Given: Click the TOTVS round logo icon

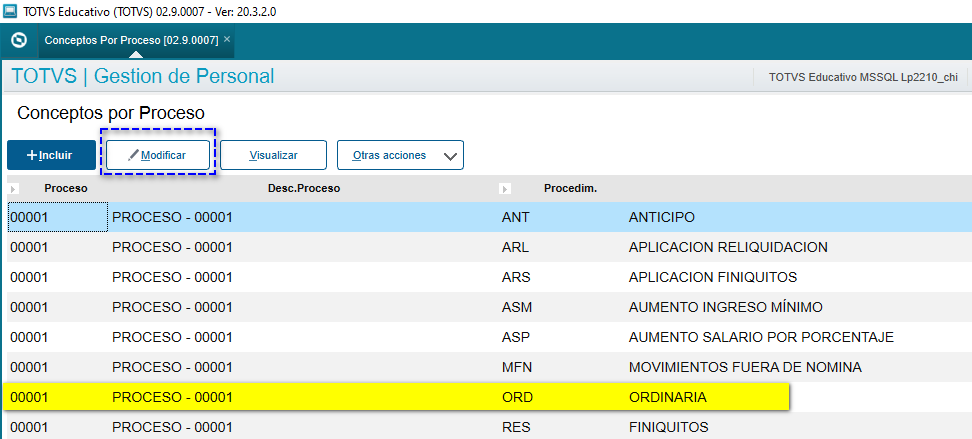Looking at the screenshot, I should pos(18,41).
